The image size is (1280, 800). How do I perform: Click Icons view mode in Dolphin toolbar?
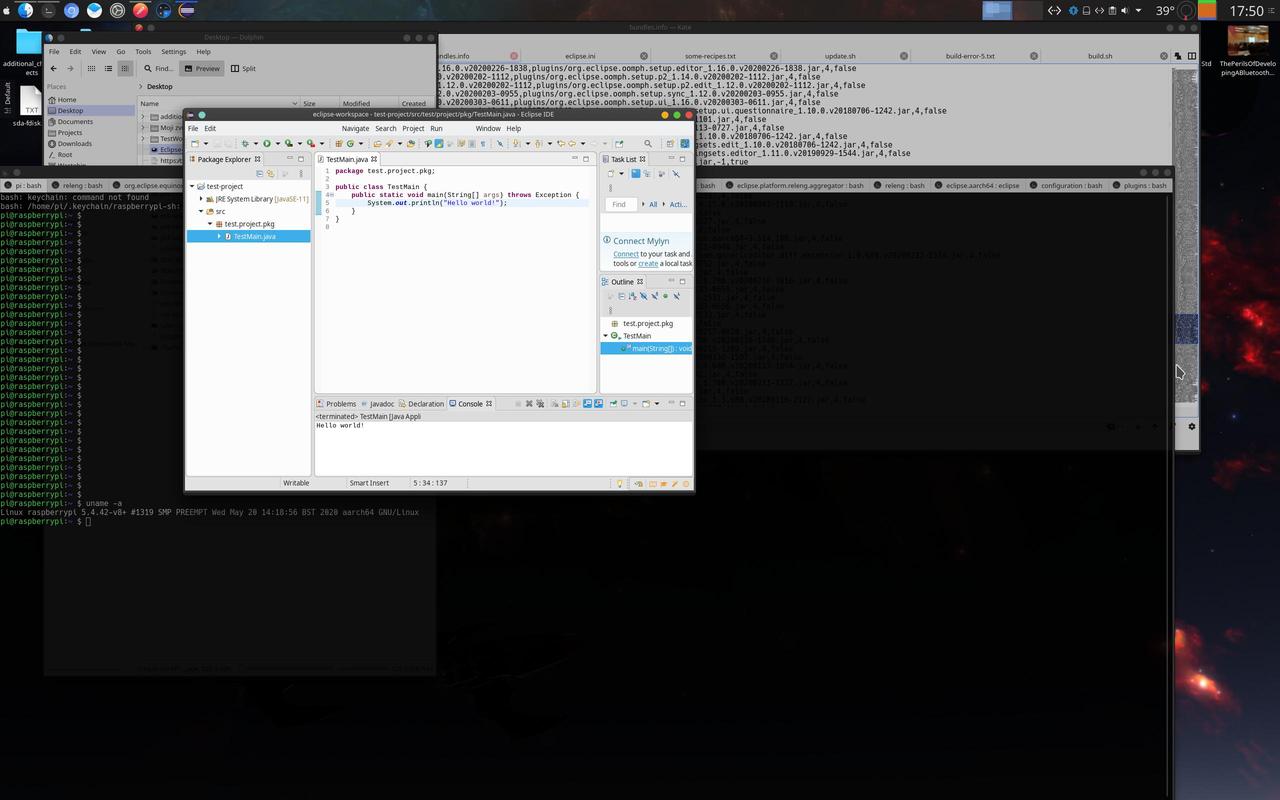(x=91, y=68)
